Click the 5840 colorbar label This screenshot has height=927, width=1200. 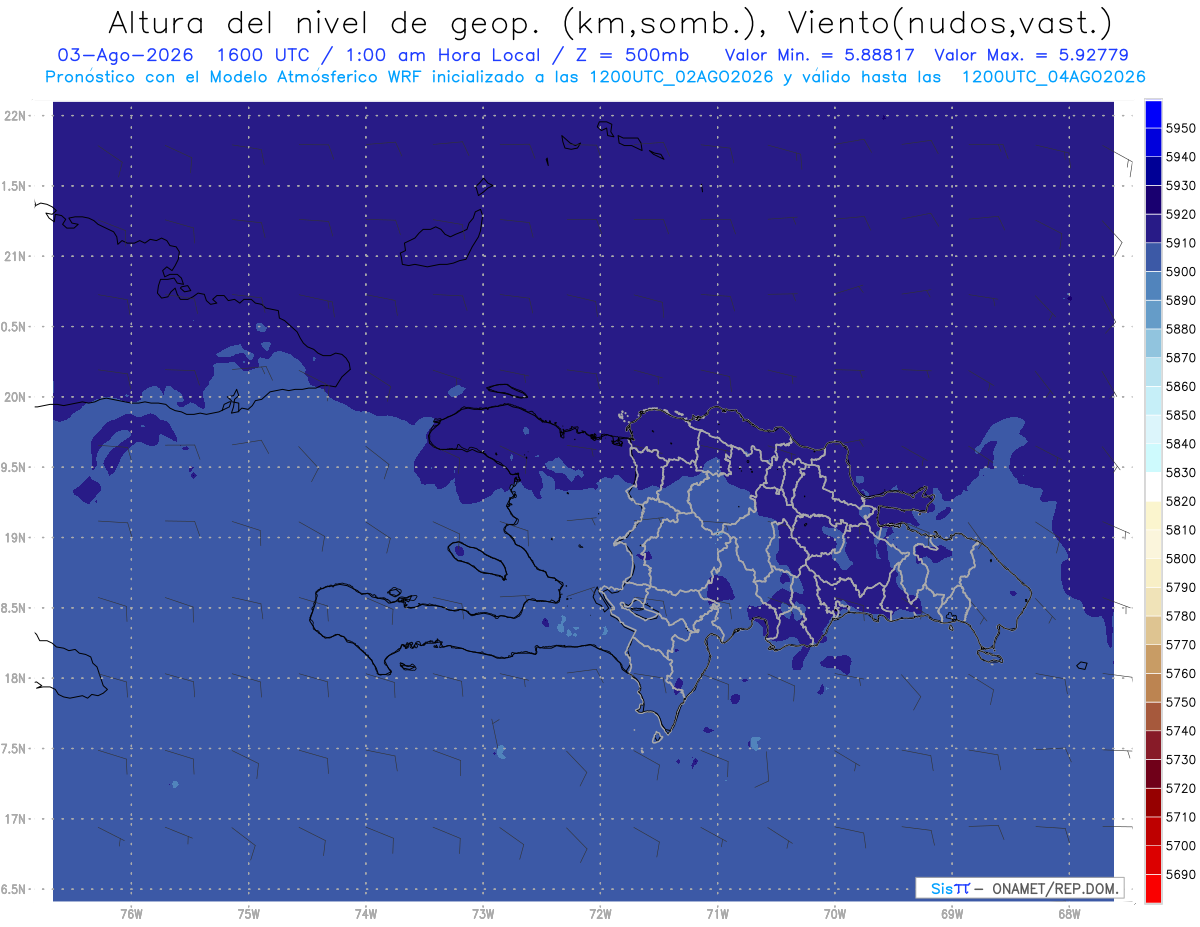(x=1180, y=444)
